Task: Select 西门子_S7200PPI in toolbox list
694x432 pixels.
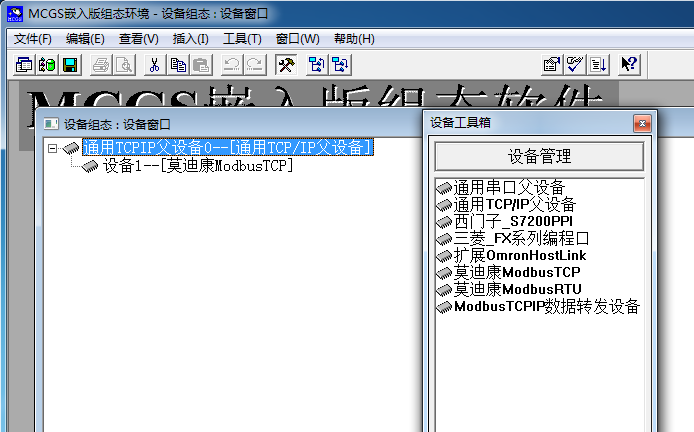Action: pos(513,221)
